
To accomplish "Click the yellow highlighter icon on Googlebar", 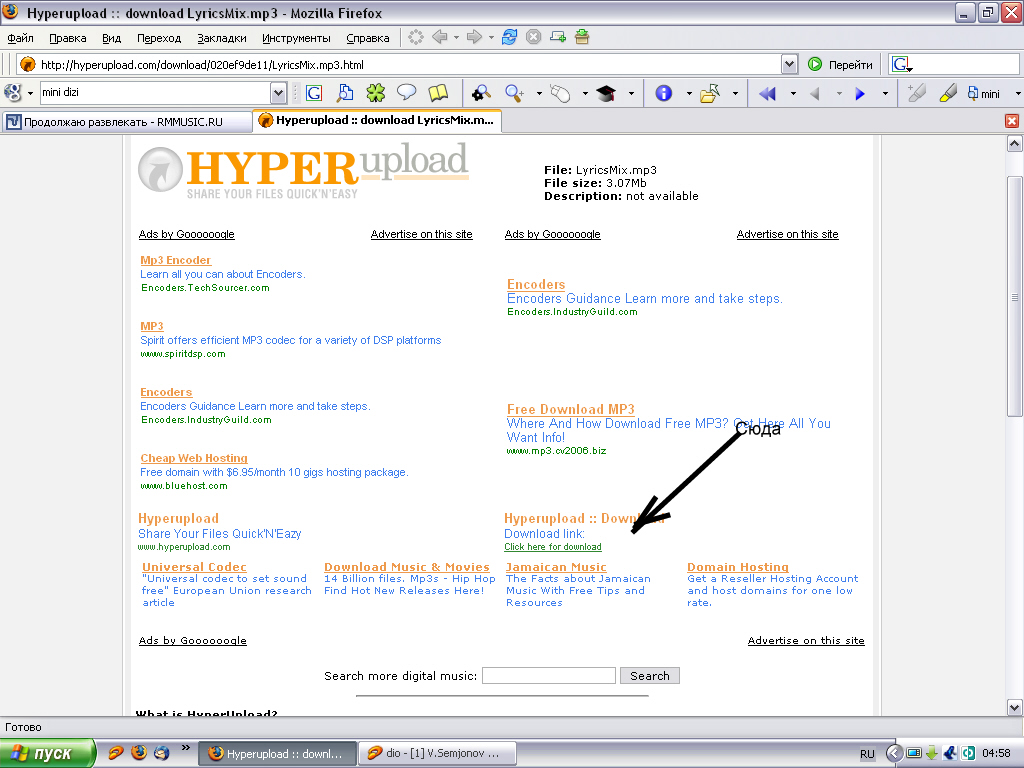I will pos(948,93).
